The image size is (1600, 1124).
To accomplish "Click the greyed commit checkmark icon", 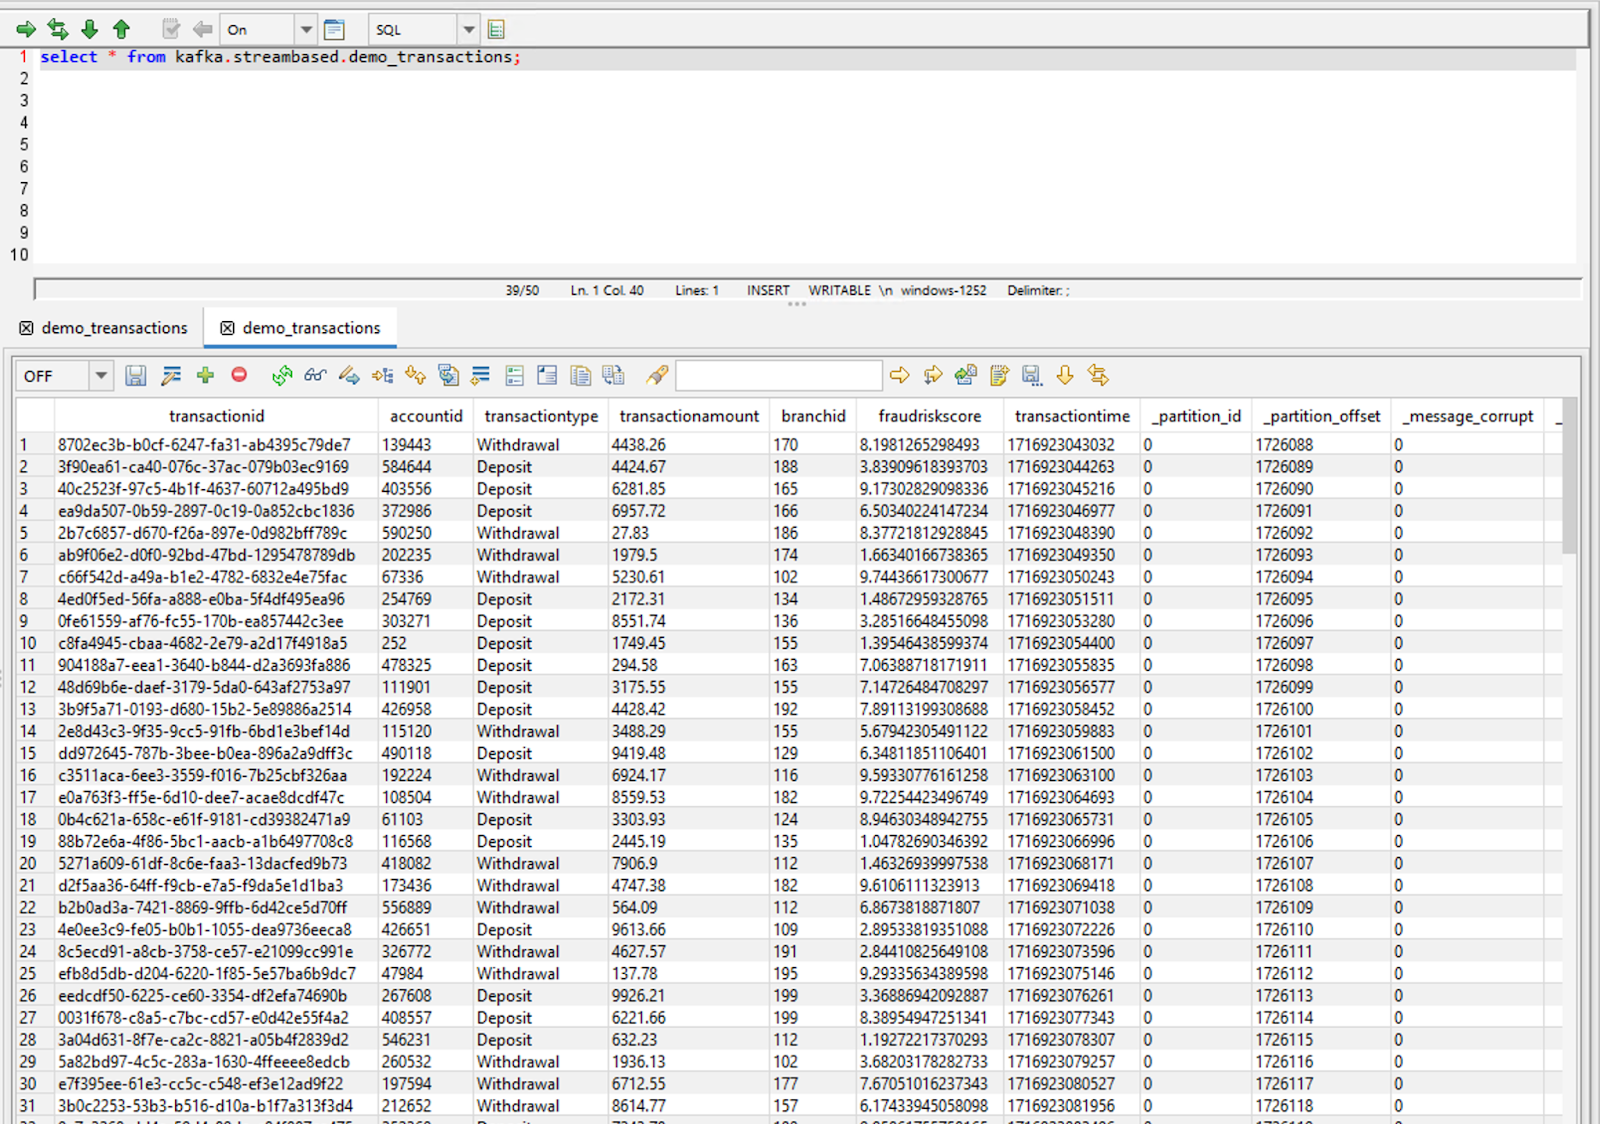I will coord(171,29).
